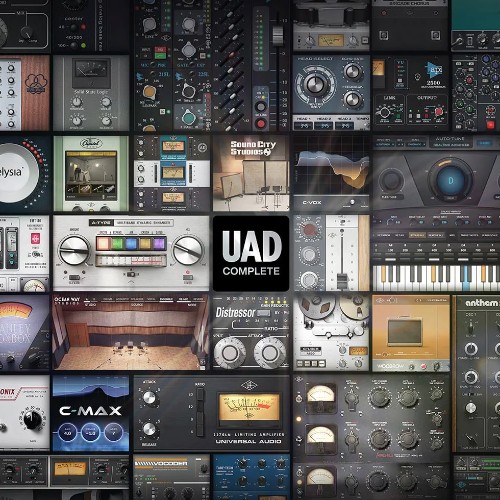Open the Ocean Way Studios room thumbnail
Screen dimensions: 500x500
tap(131, 332)
